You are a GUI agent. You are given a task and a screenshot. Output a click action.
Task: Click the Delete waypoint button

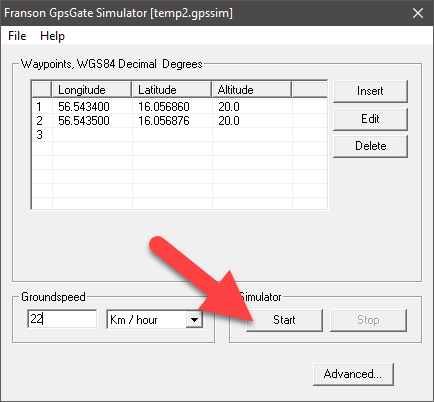pyautogui.click(x=370, y=146)
